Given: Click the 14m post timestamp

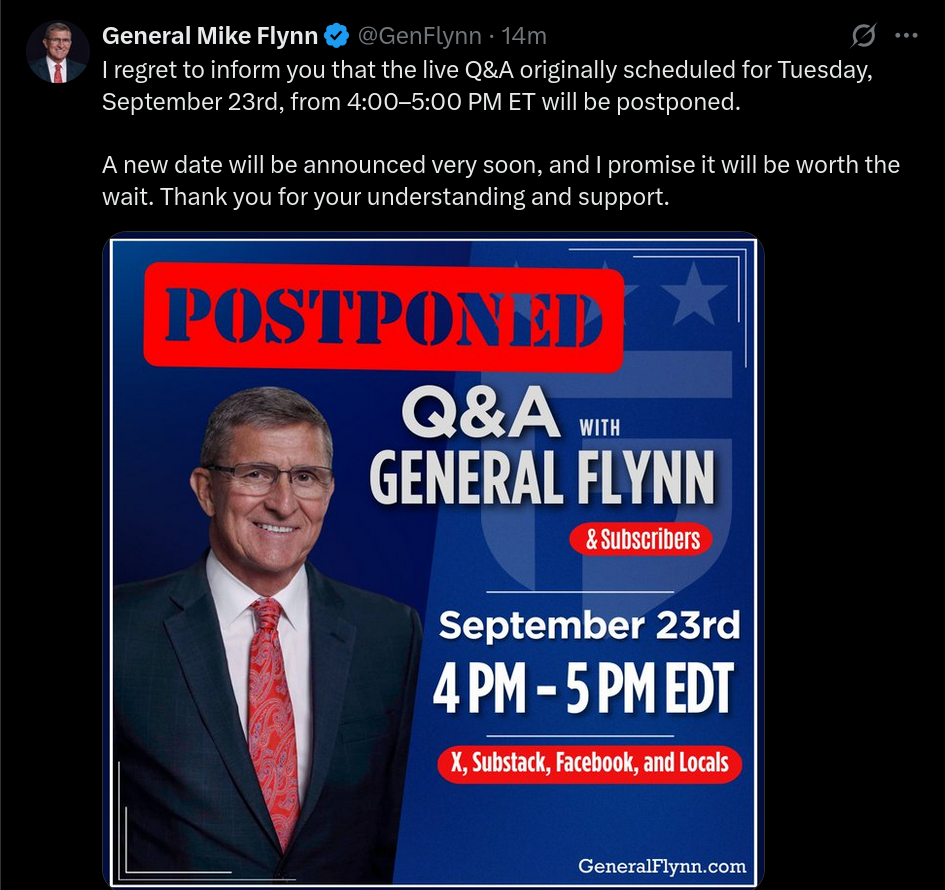Looking at the screenshot, I should coord(524,37).
